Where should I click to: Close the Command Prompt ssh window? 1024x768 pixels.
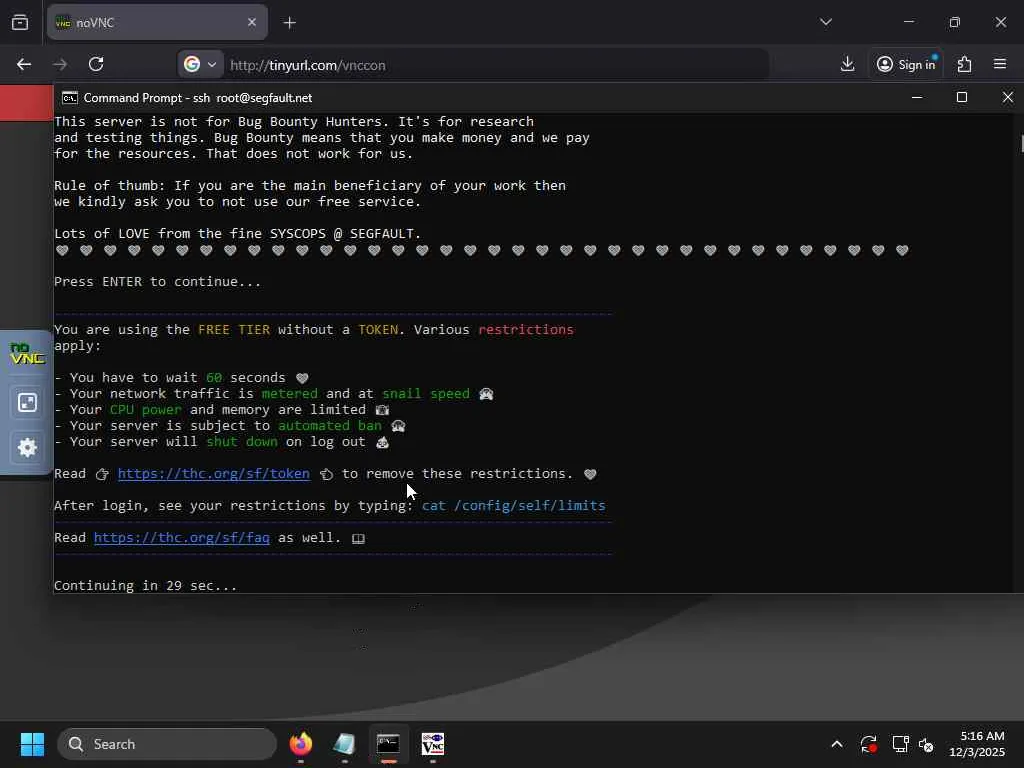(1007, 97)
